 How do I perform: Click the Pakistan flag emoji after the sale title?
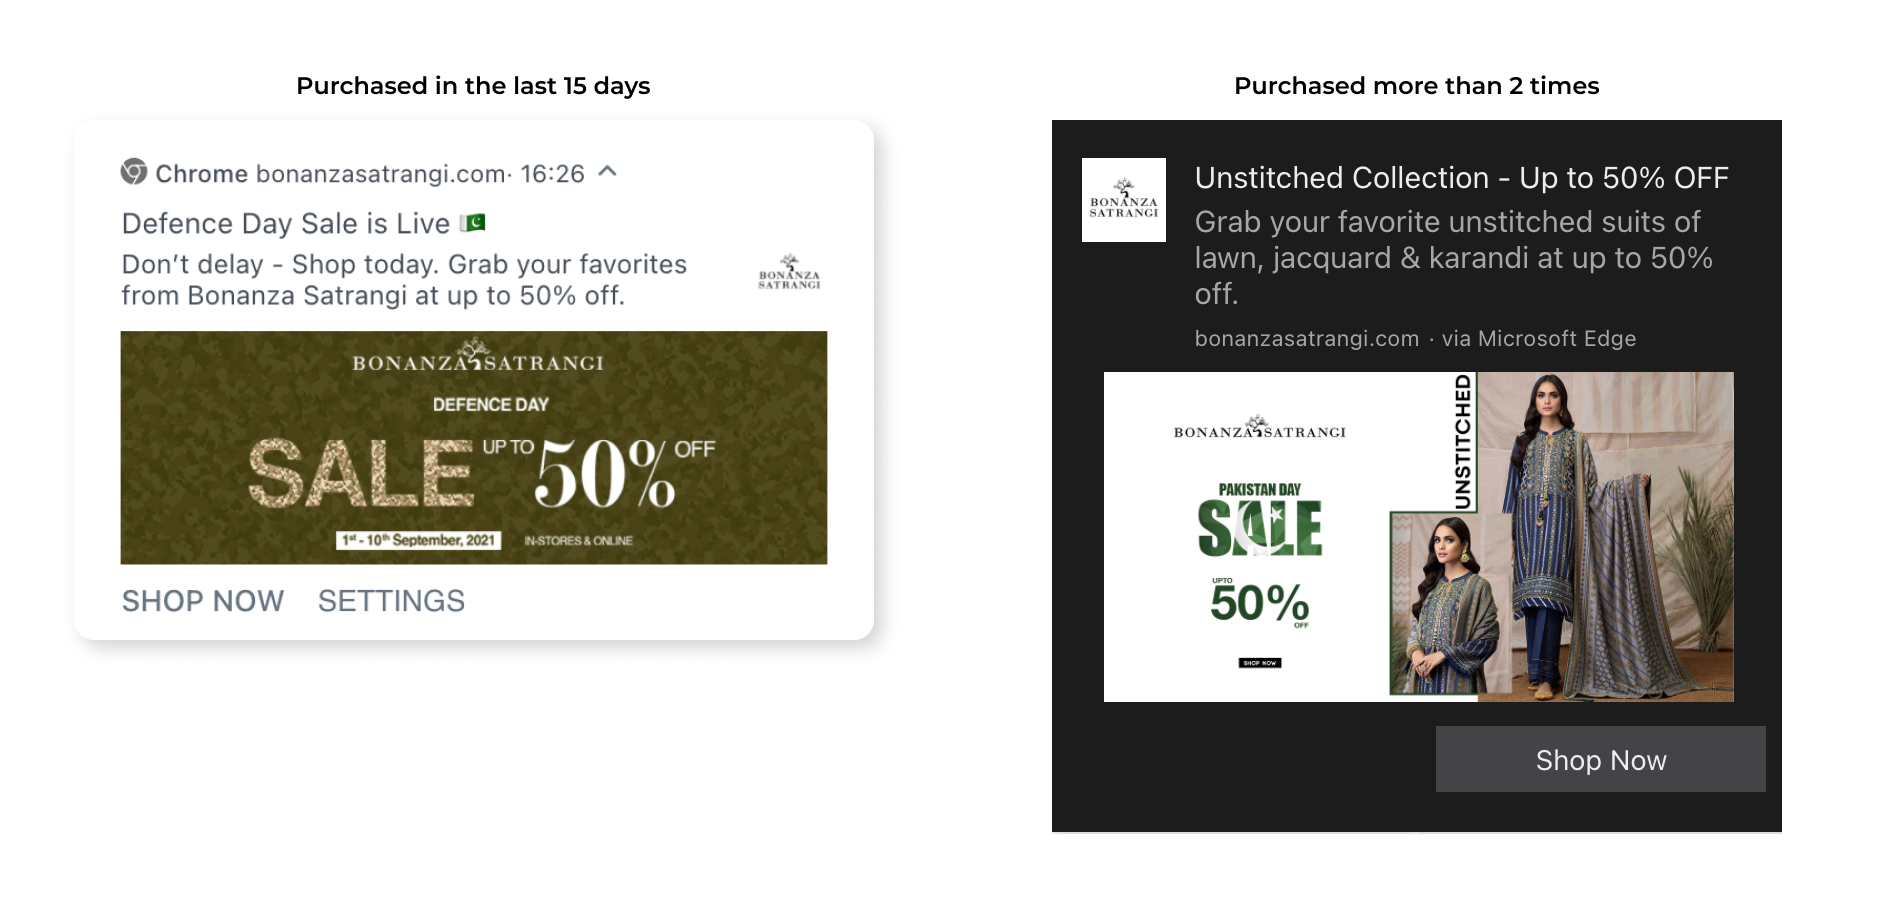(x=473, y=222)
